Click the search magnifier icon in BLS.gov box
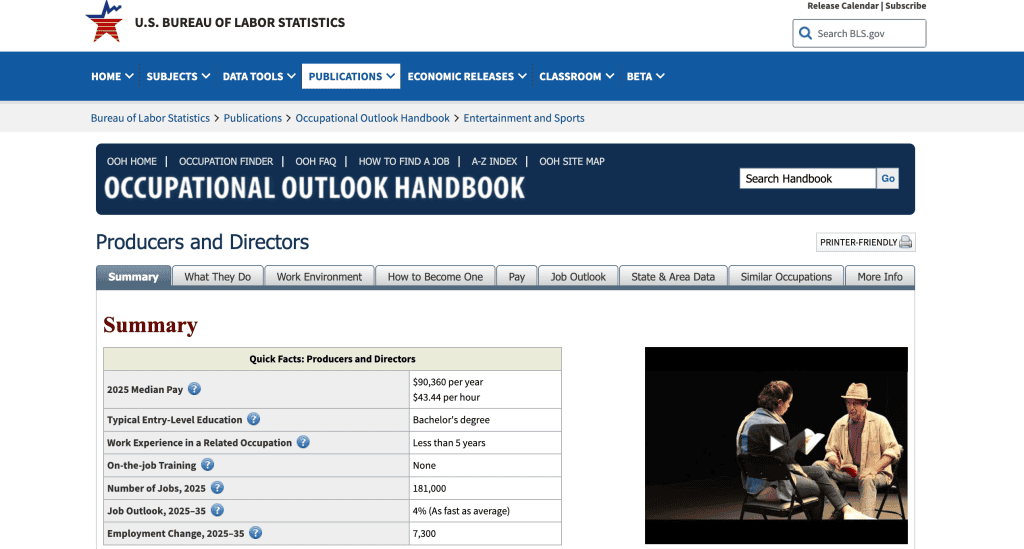1024x549 pixels. coord(805,33)
